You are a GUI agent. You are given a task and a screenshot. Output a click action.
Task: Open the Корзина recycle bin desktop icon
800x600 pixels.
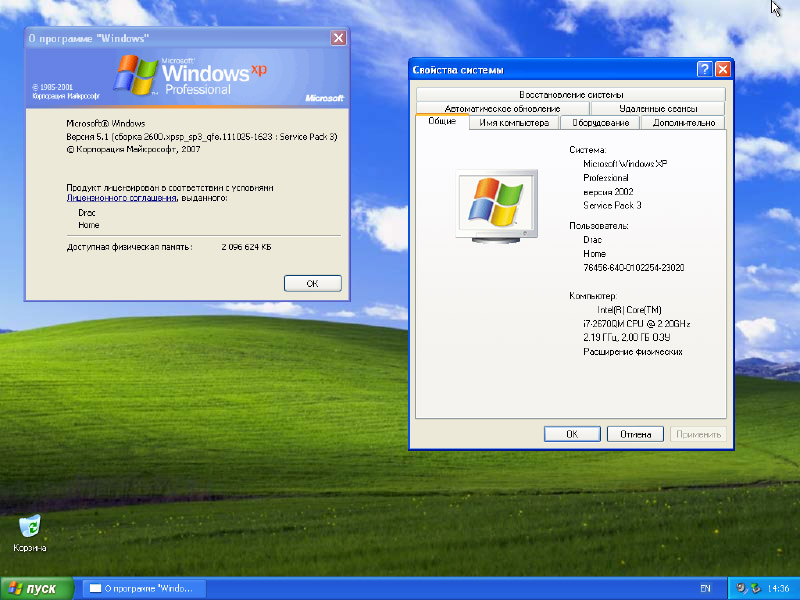click(x=30, y=527)
